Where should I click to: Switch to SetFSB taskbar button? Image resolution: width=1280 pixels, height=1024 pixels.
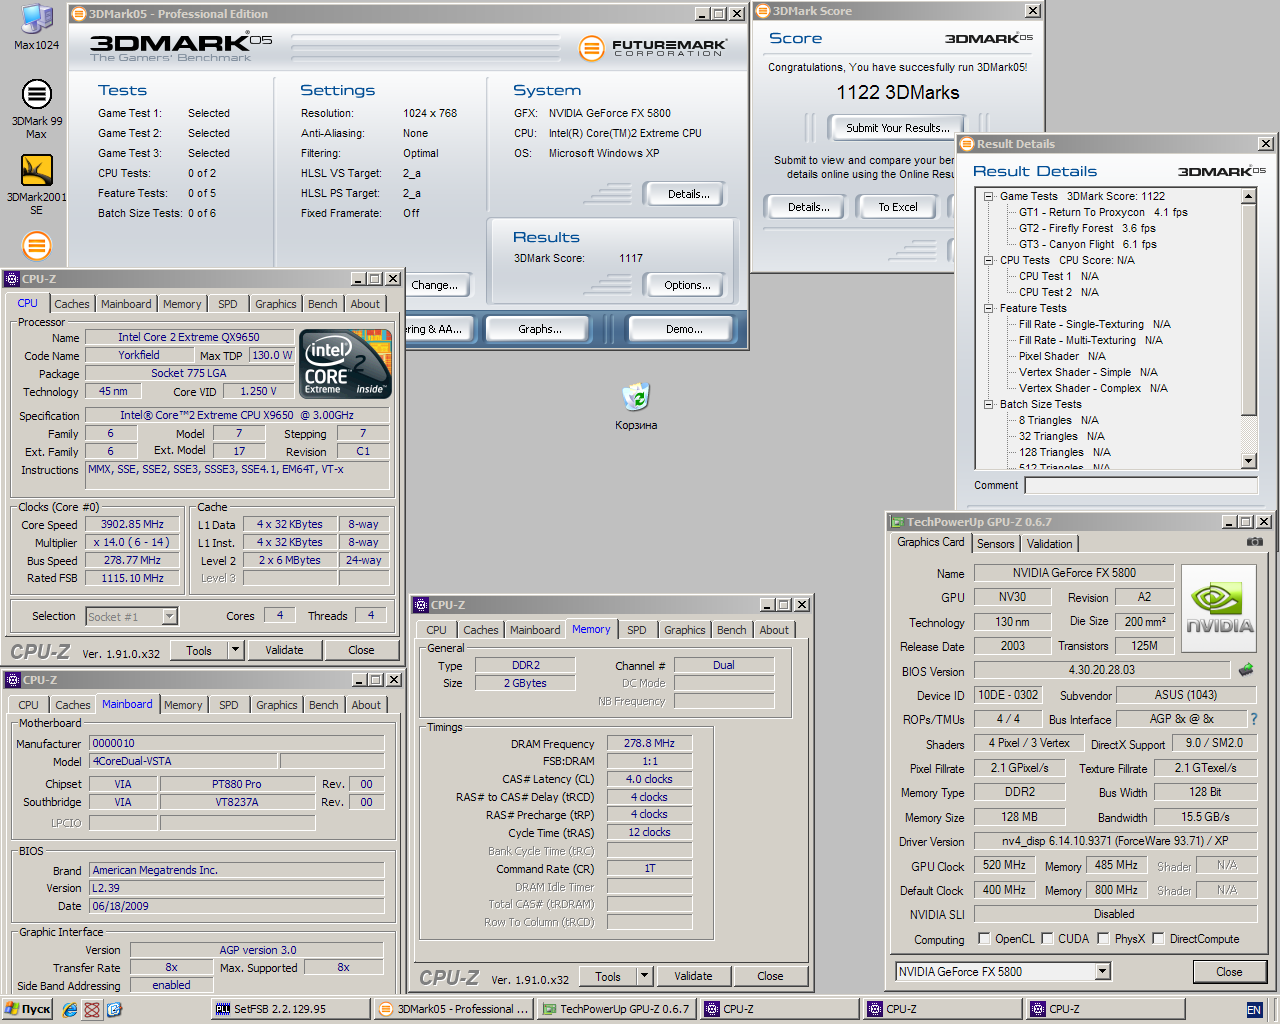(290, 1009)
